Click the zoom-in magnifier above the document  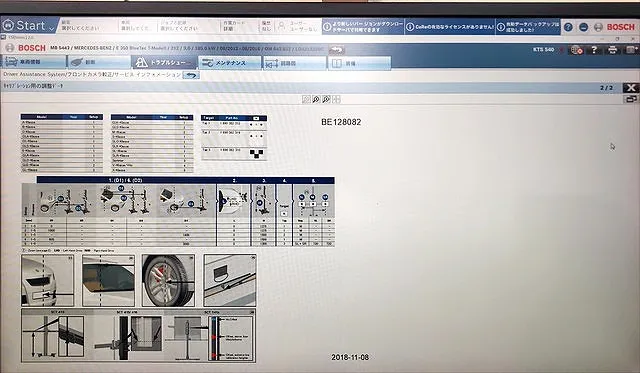(x=316, y=99)
